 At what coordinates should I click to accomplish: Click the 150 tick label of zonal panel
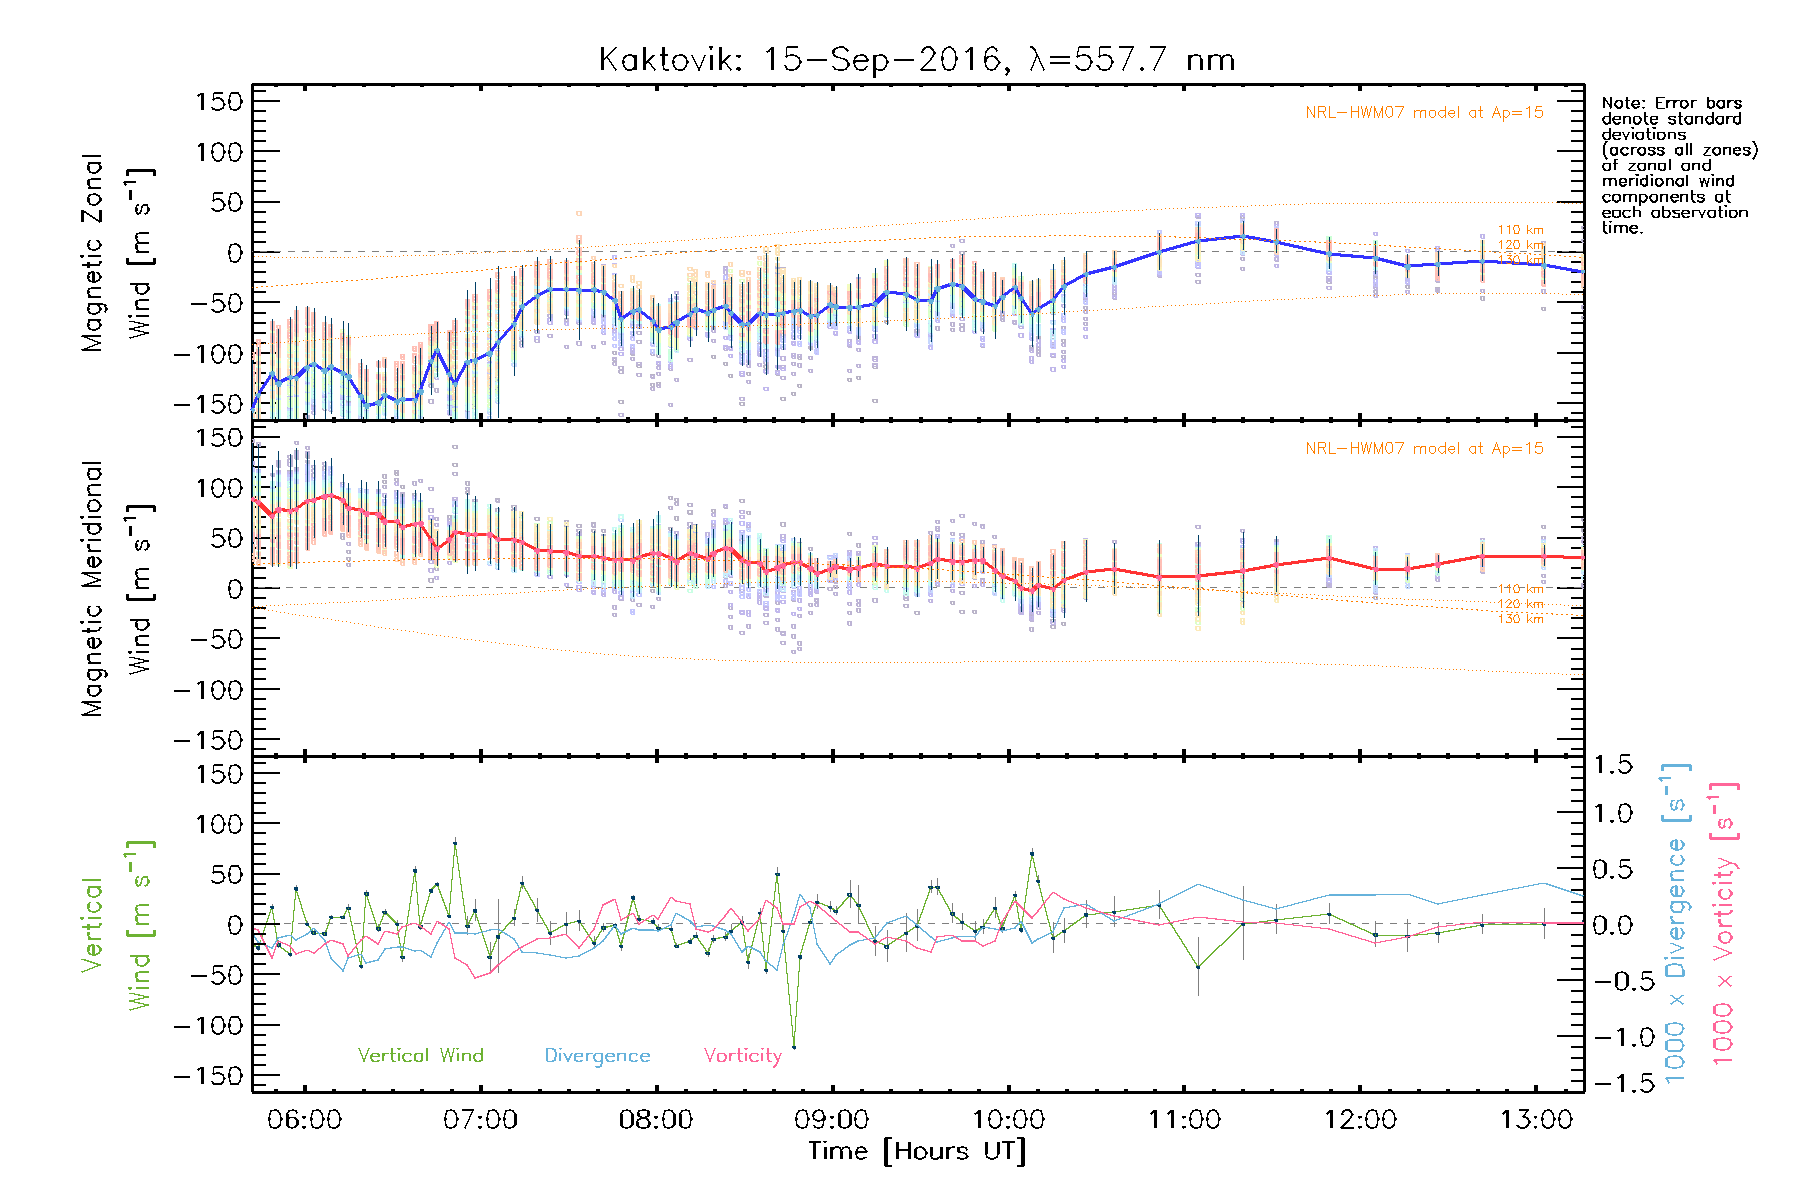[x=219, y=101]
